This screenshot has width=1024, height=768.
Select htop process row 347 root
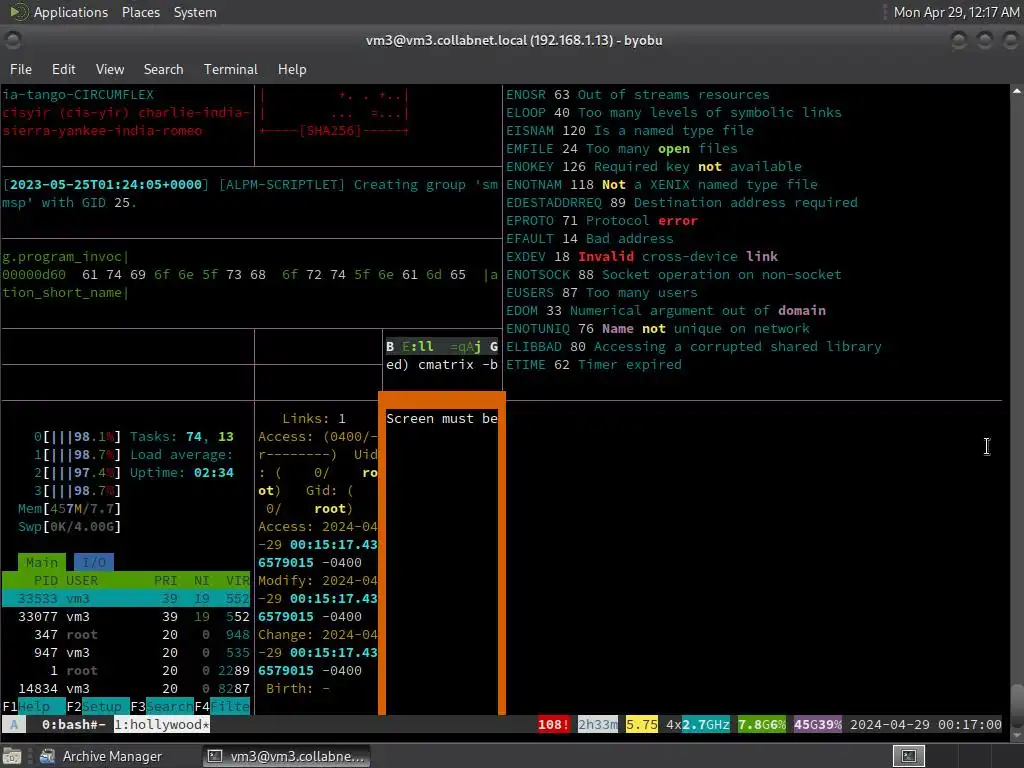point(126,635)
